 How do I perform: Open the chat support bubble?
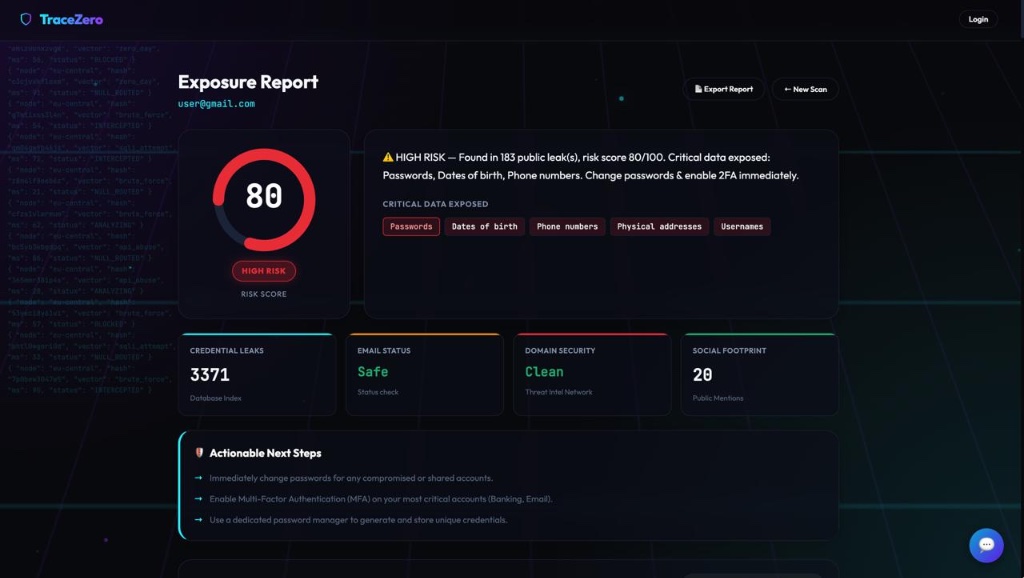(986, 545)
